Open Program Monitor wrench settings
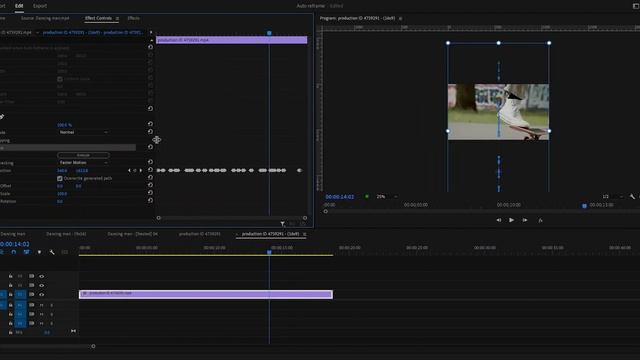 coord(632,197)
